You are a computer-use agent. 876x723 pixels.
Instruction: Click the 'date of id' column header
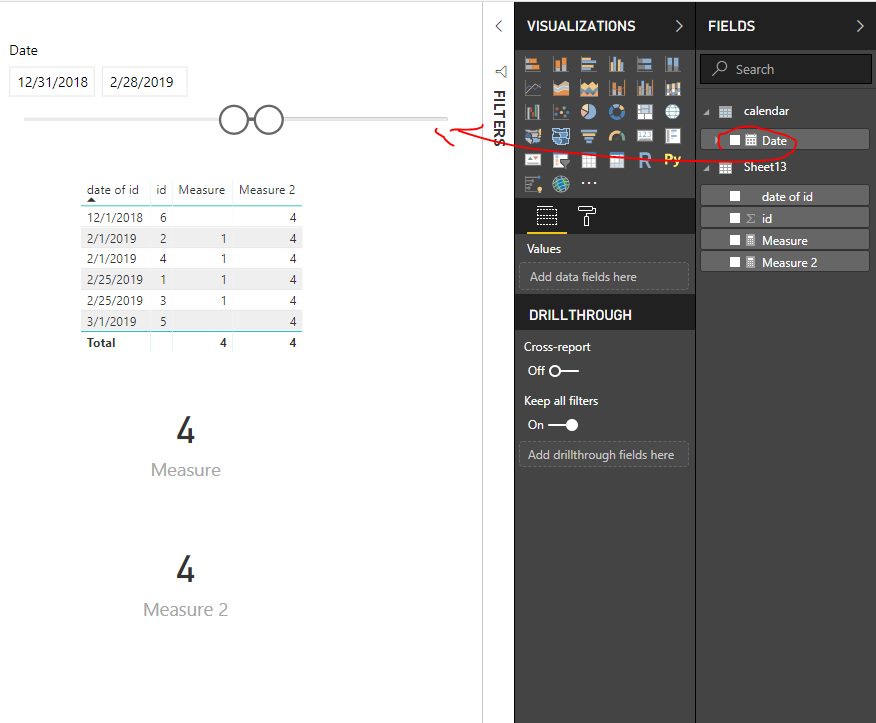tap(113, 190)
